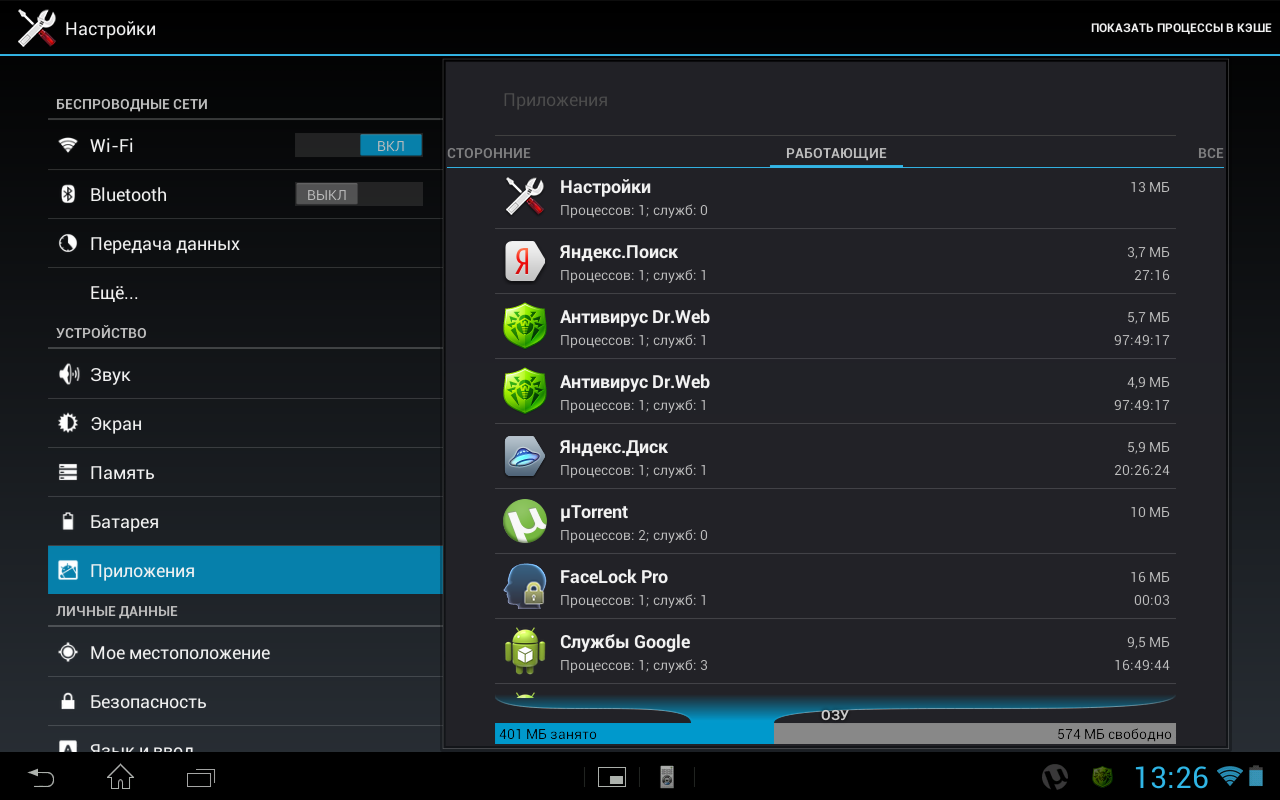
Task: Open the µTorrent entry name
Action: 594,512
